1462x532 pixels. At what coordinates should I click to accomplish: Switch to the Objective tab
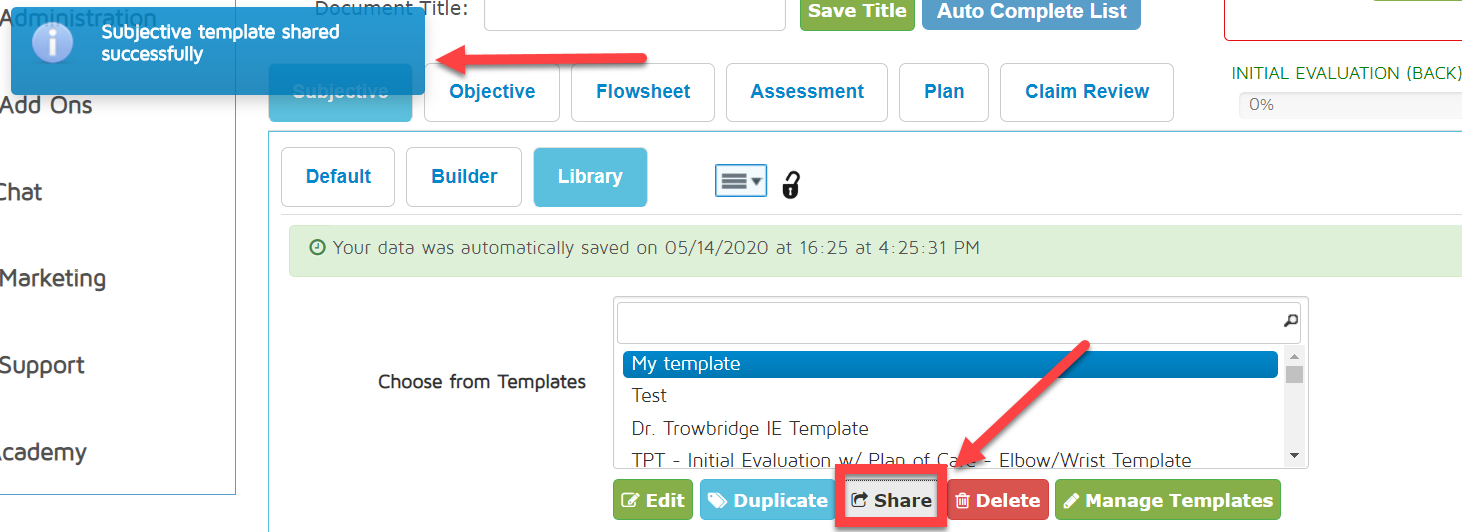click(491, 92)
